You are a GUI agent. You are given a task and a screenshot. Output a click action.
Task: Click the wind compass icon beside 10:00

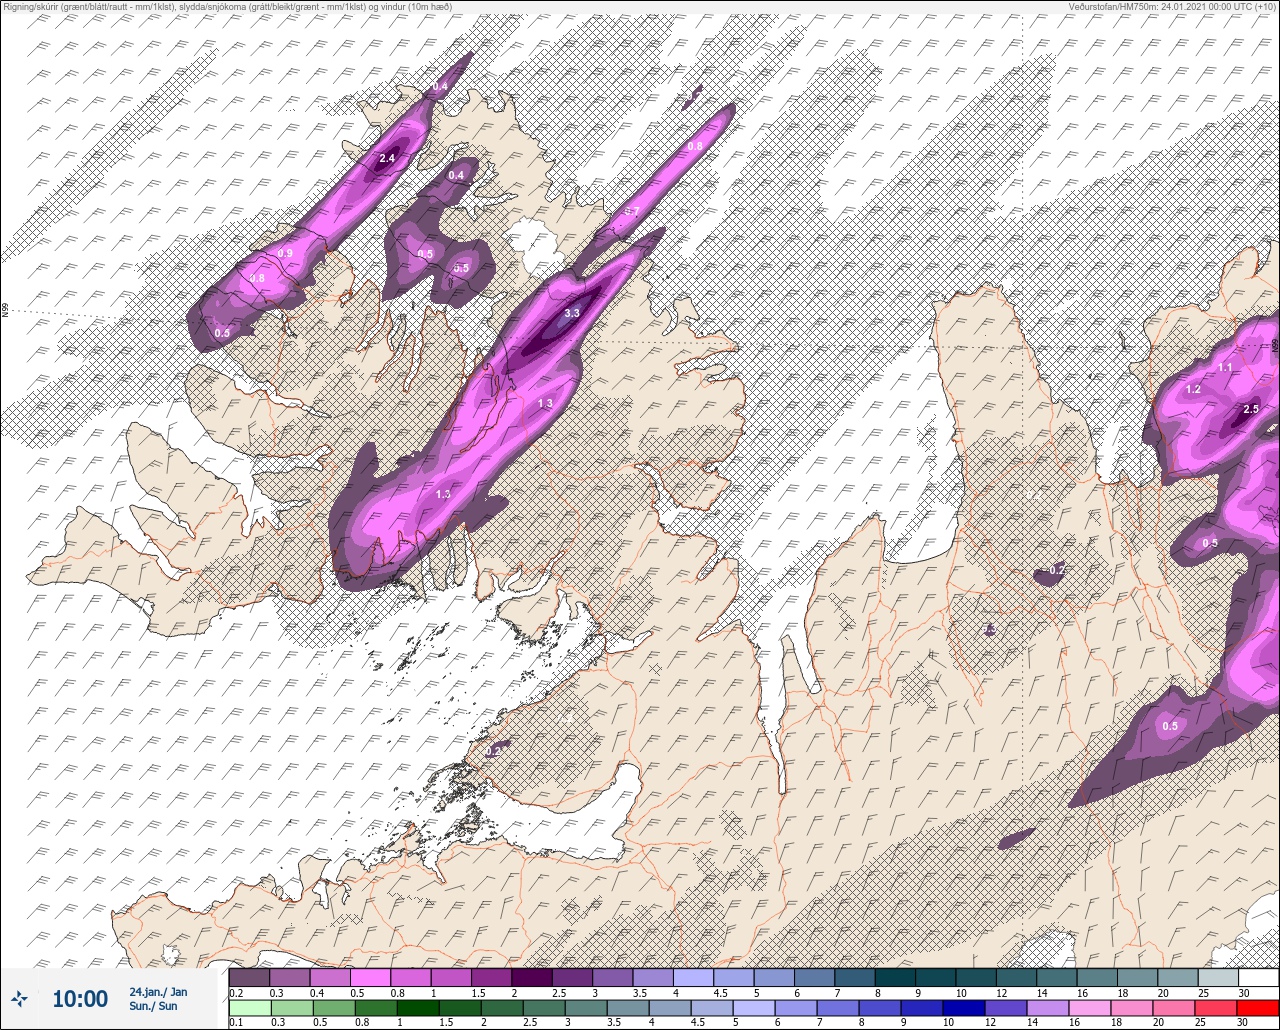[19, 998]
